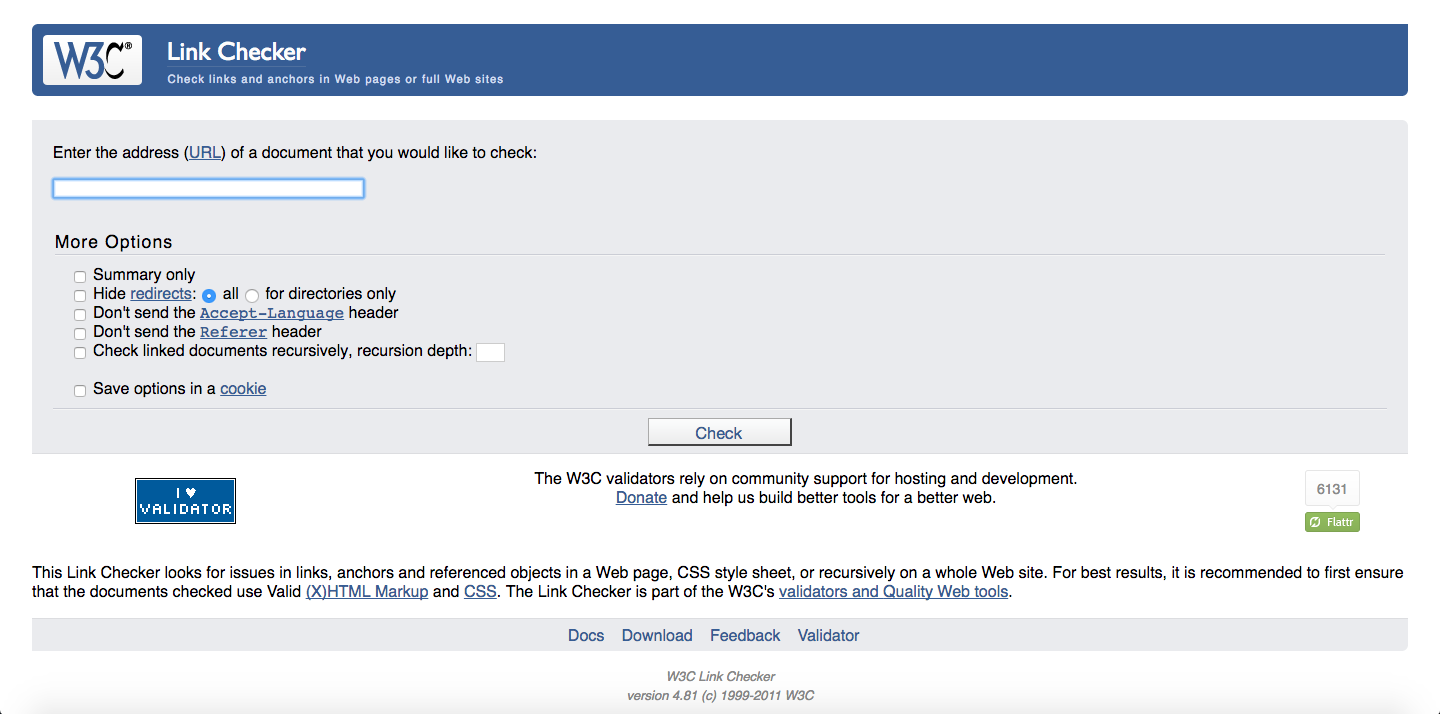Click the "Check links and anchors" subtitle
The width and height of the screenshot is (1440, 714).
(335, 79)
